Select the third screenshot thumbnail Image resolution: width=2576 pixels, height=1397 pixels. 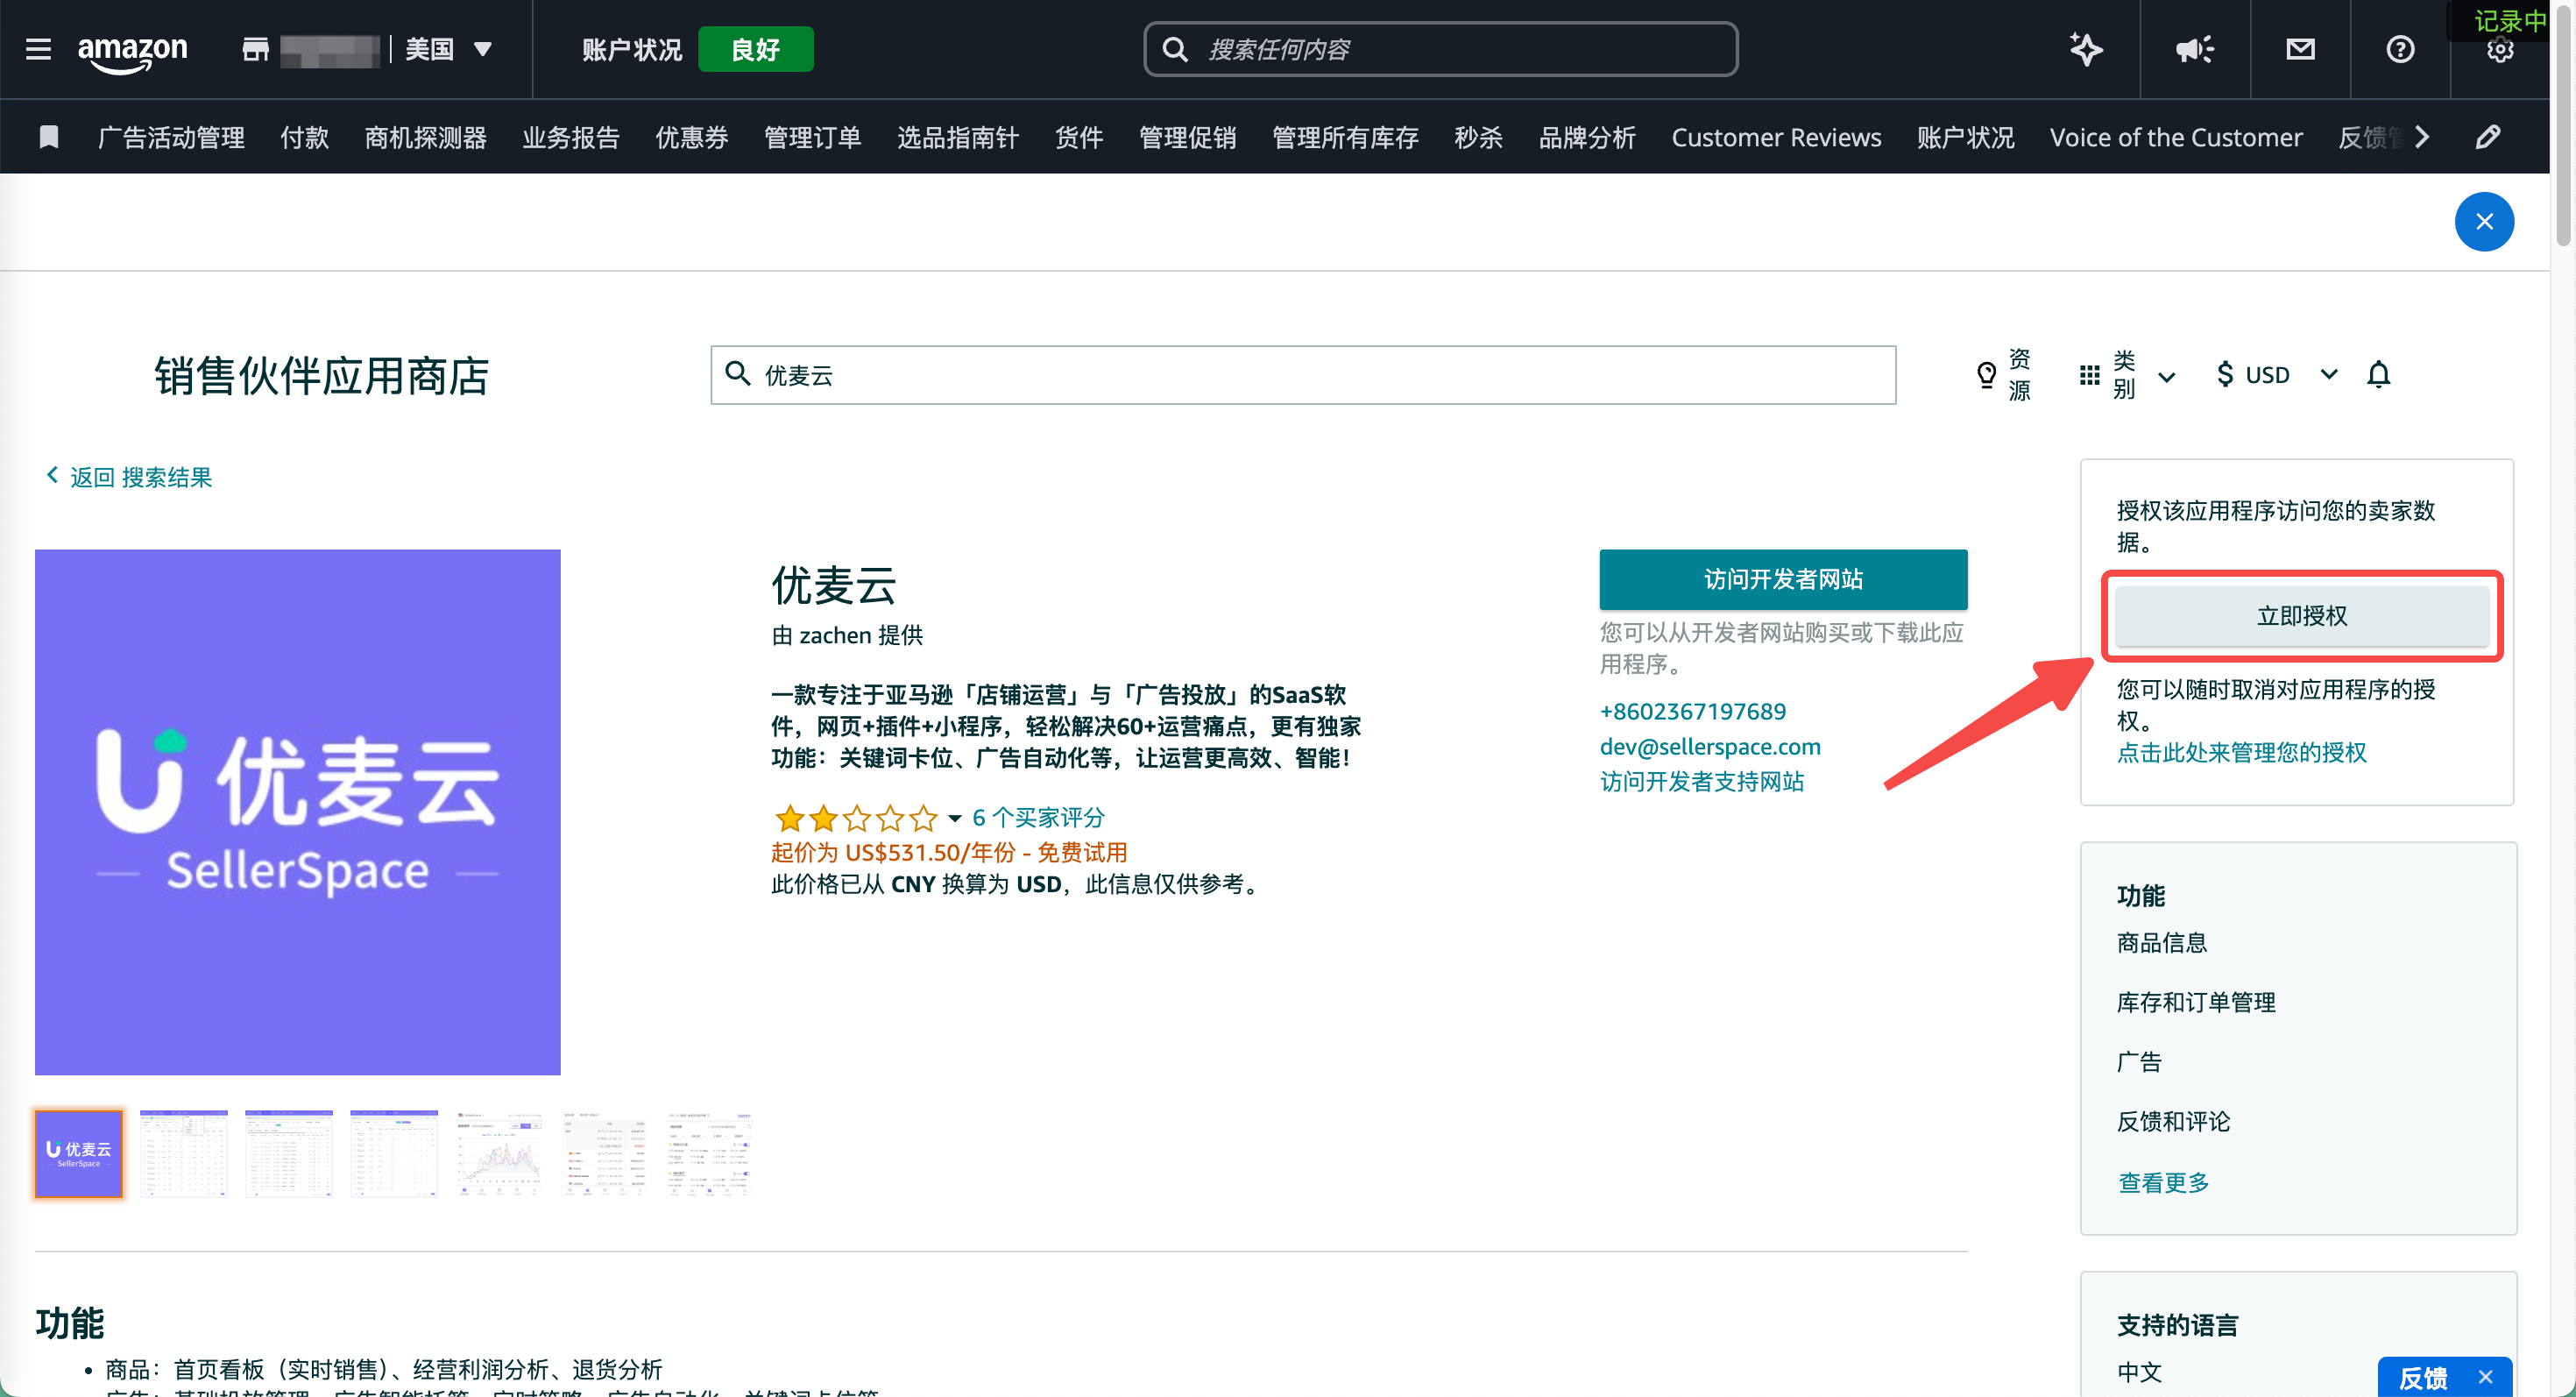coord(289,1153)
